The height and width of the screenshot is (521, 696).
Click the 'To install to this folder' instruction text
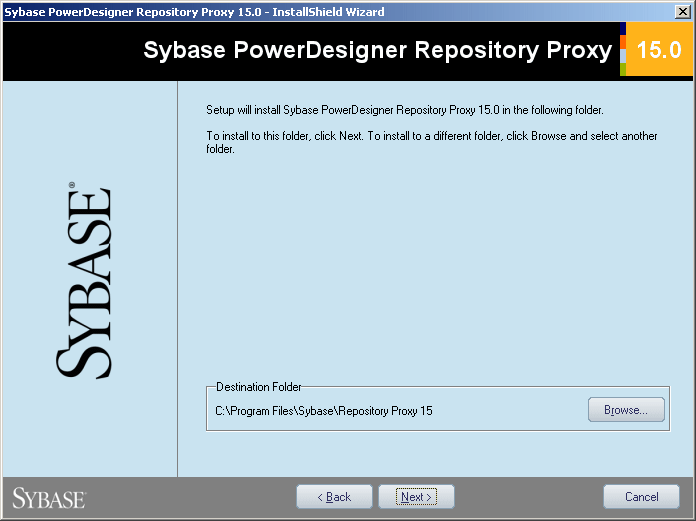[431, 142]
